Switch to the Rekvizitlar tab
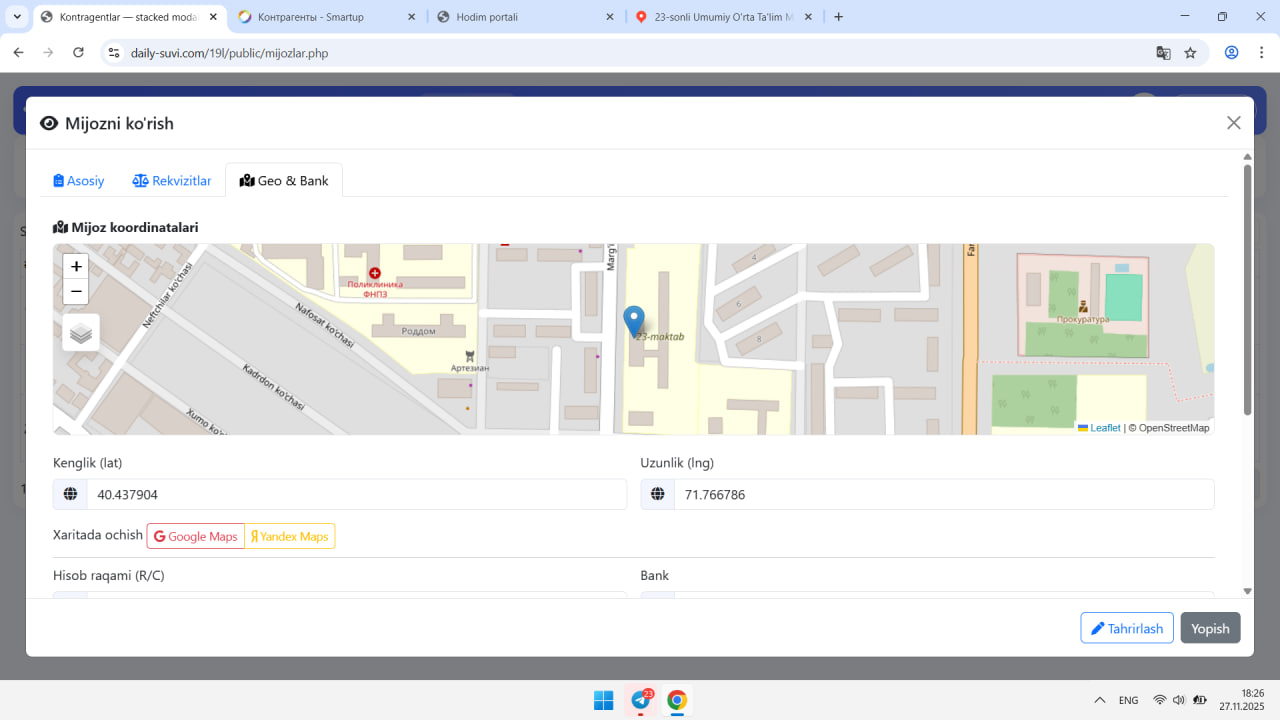The width and height of the screenshot is (1280, 720). (172, 181)
